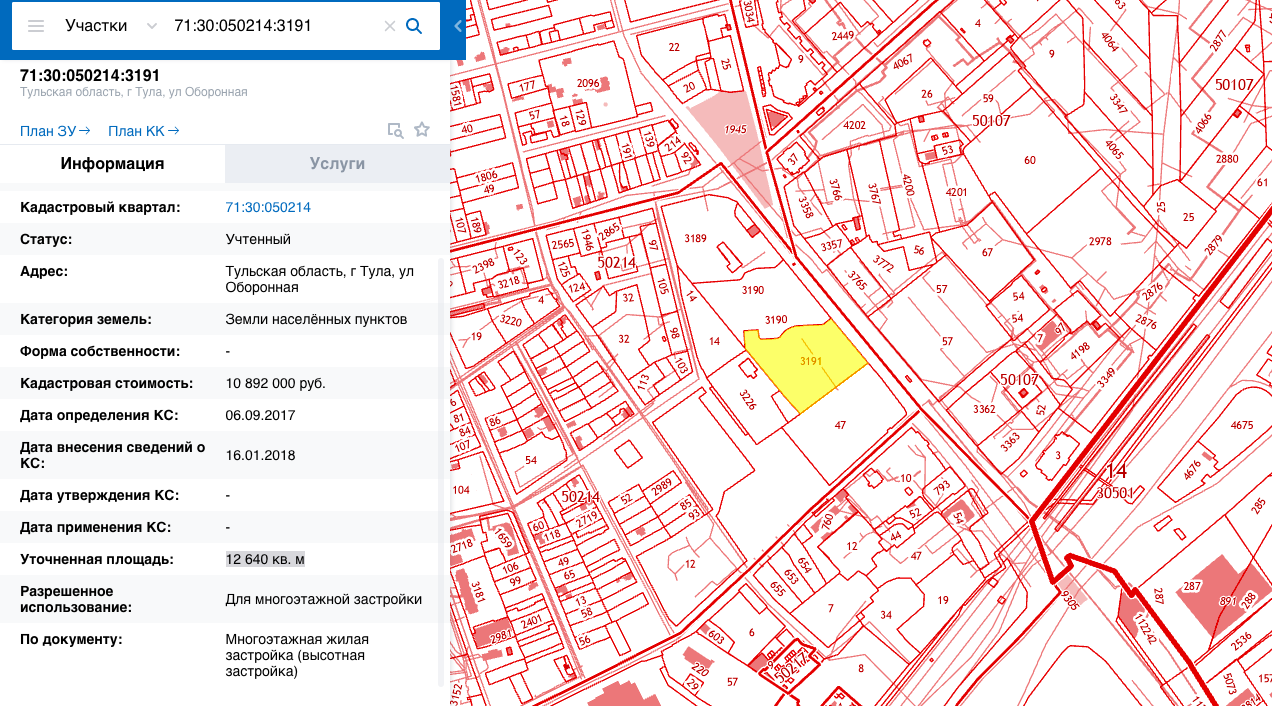Click parcel 3189 on the map

[695, 238]
